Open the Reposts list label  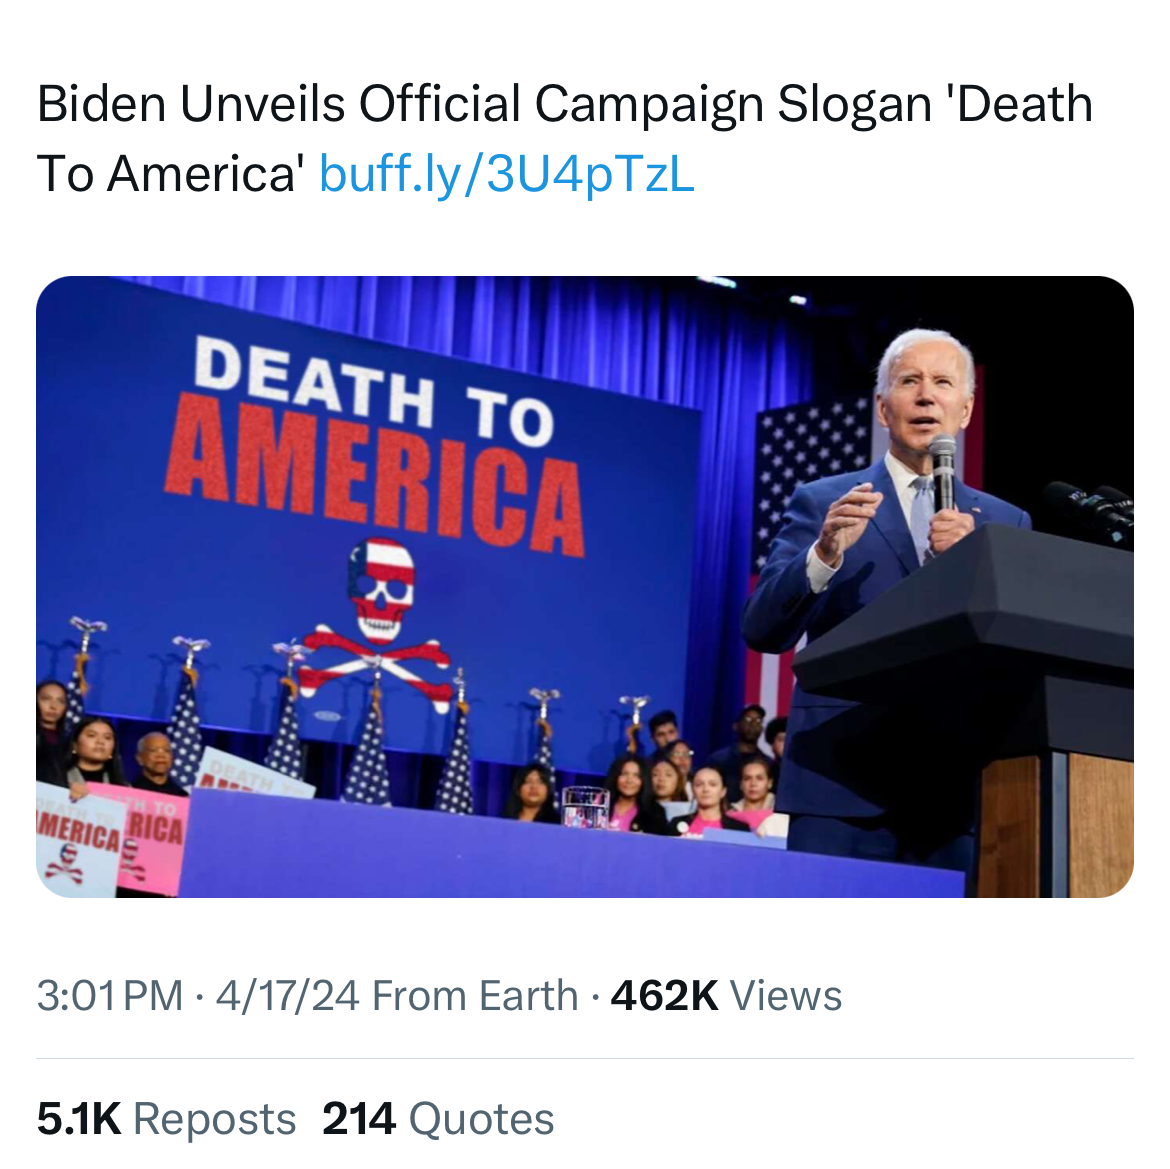pyautogui.click(x=214, y=1119)
